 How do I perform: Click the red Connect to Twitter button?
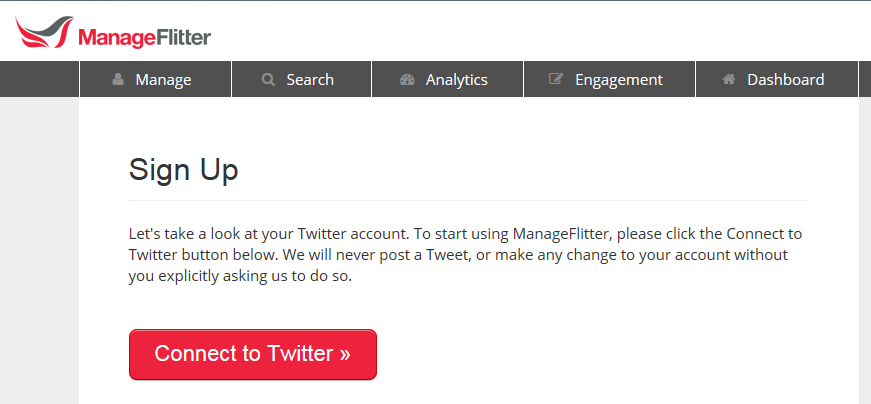click(x=253, y=355)
